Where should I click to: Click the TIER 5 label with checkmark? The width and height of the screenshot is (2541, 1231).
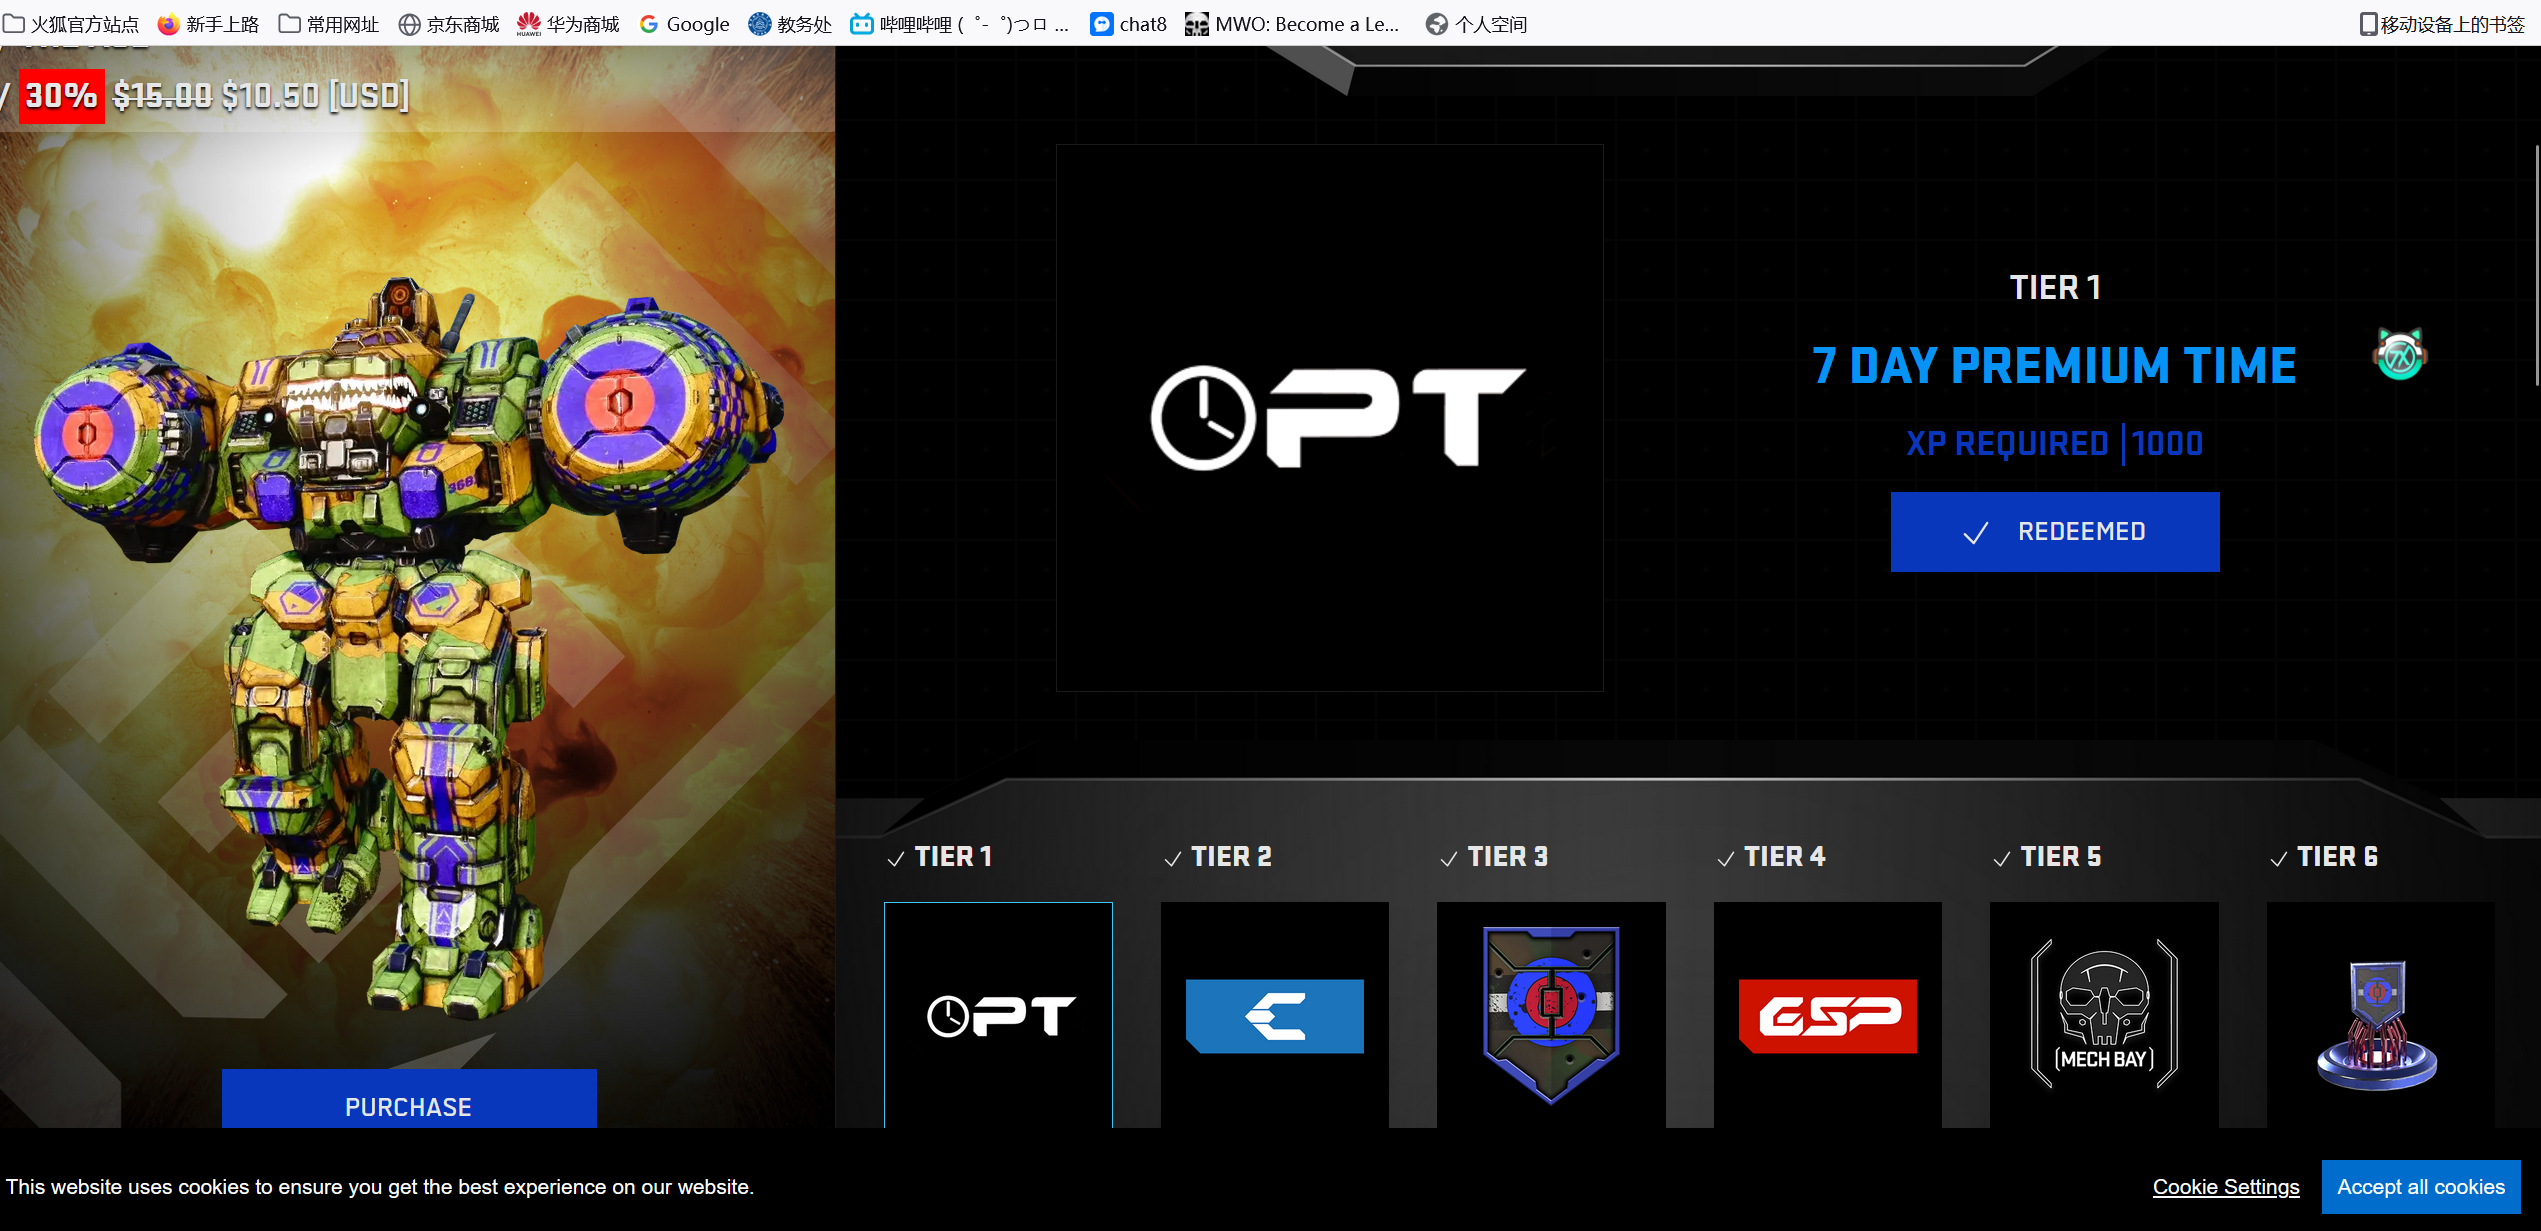(2046, 857)
